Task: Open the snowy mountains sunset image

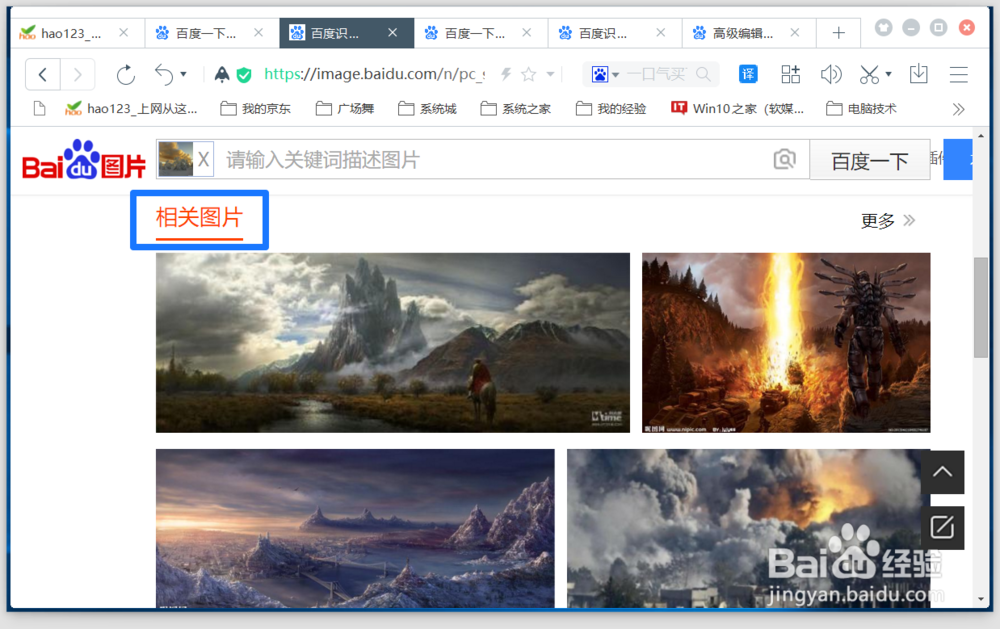Action: tap(355, 528)
